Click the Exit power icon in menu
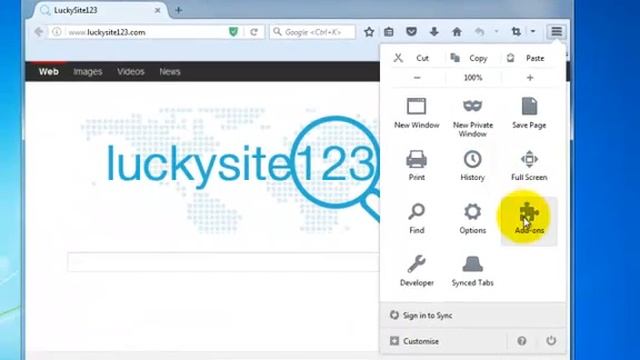Screen dimensions: 640x360 (x=551, y=340)
